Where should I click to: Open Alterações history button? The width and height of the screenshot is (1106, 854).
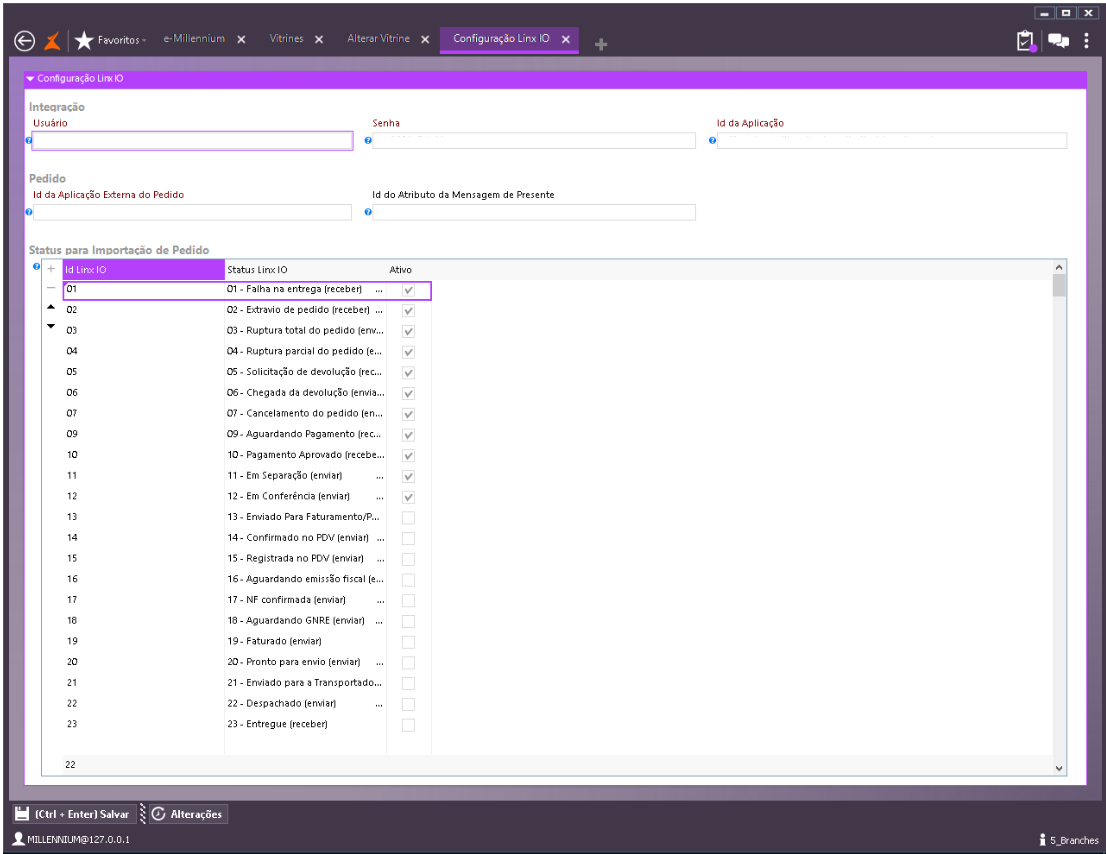187,814
